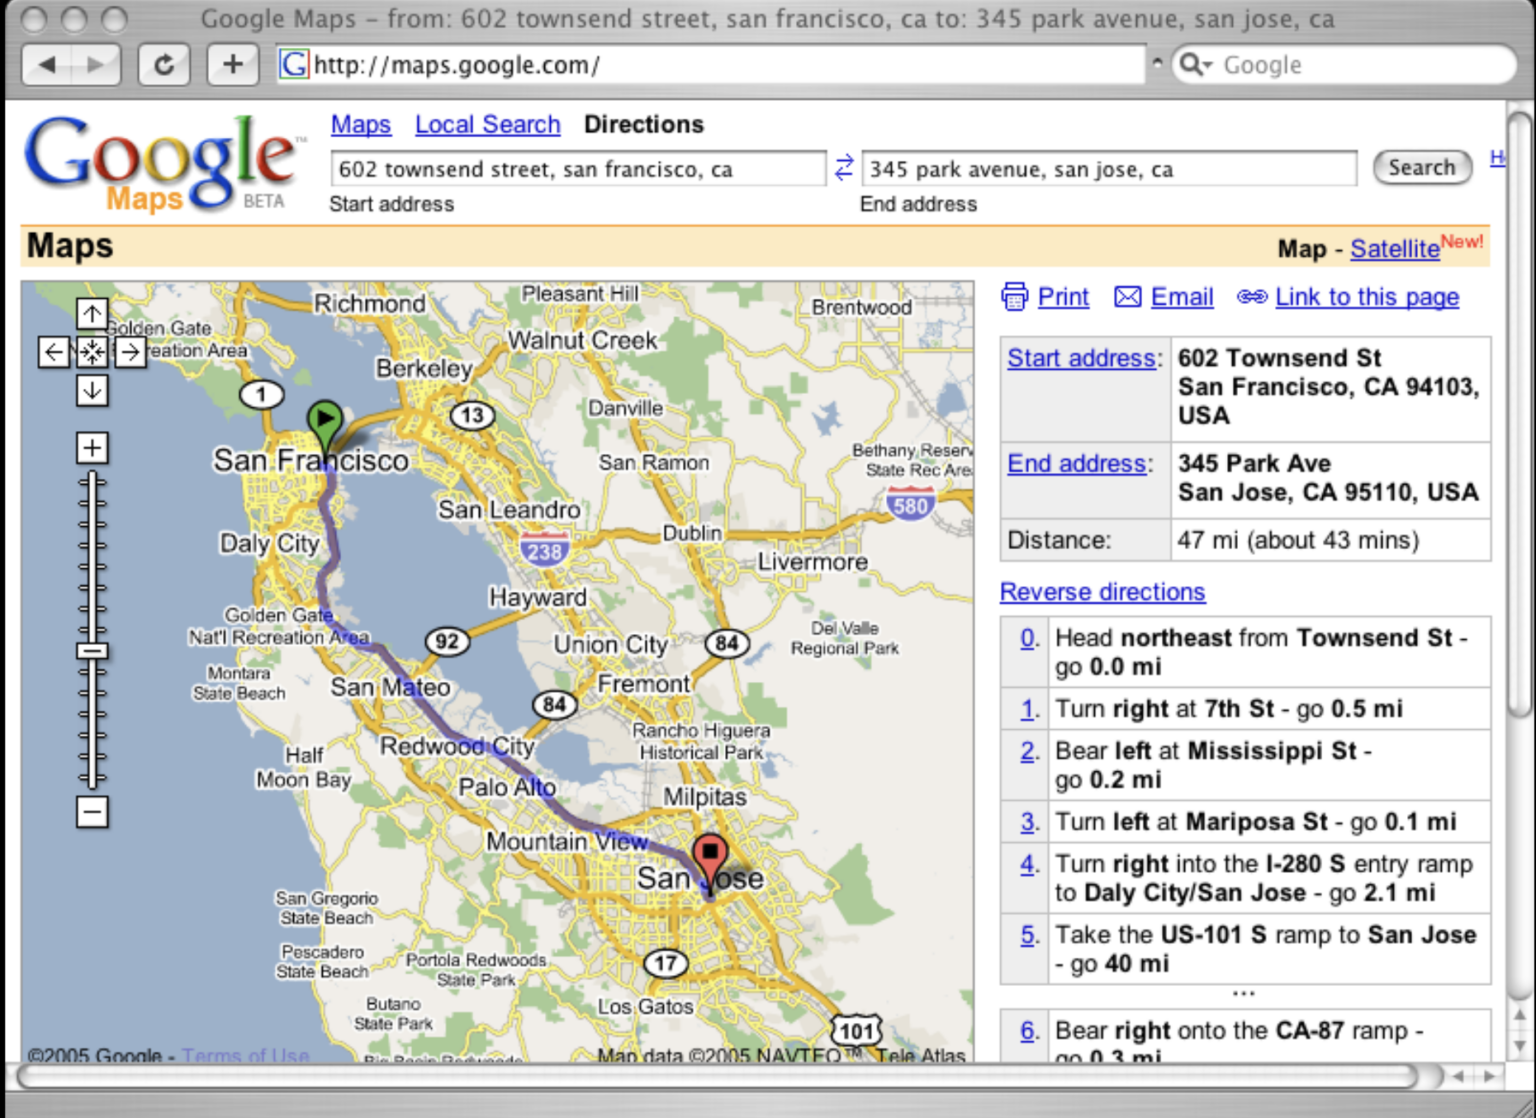Zoom in with the plus button
1536x1118 pixels.
click(92, 448)
